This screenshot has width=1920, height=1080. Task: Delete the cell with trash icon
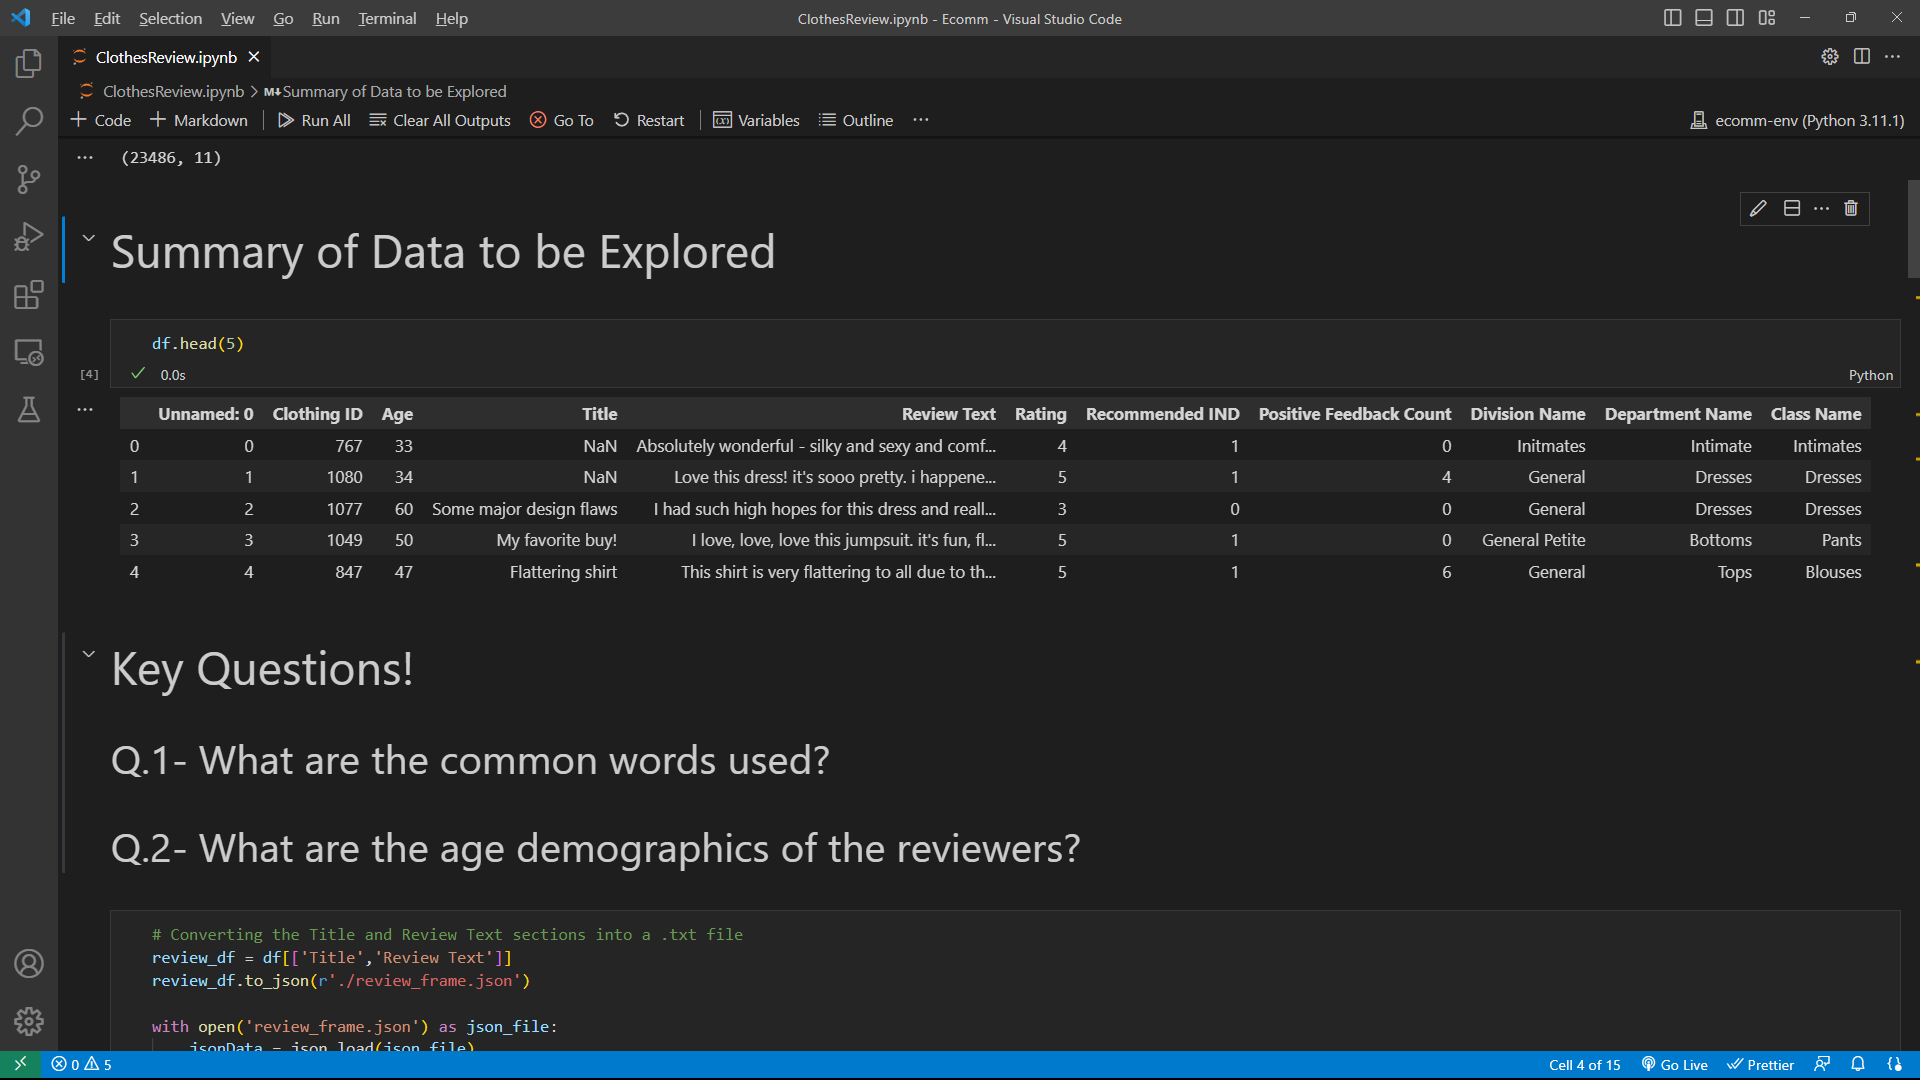pos(1851,208)
